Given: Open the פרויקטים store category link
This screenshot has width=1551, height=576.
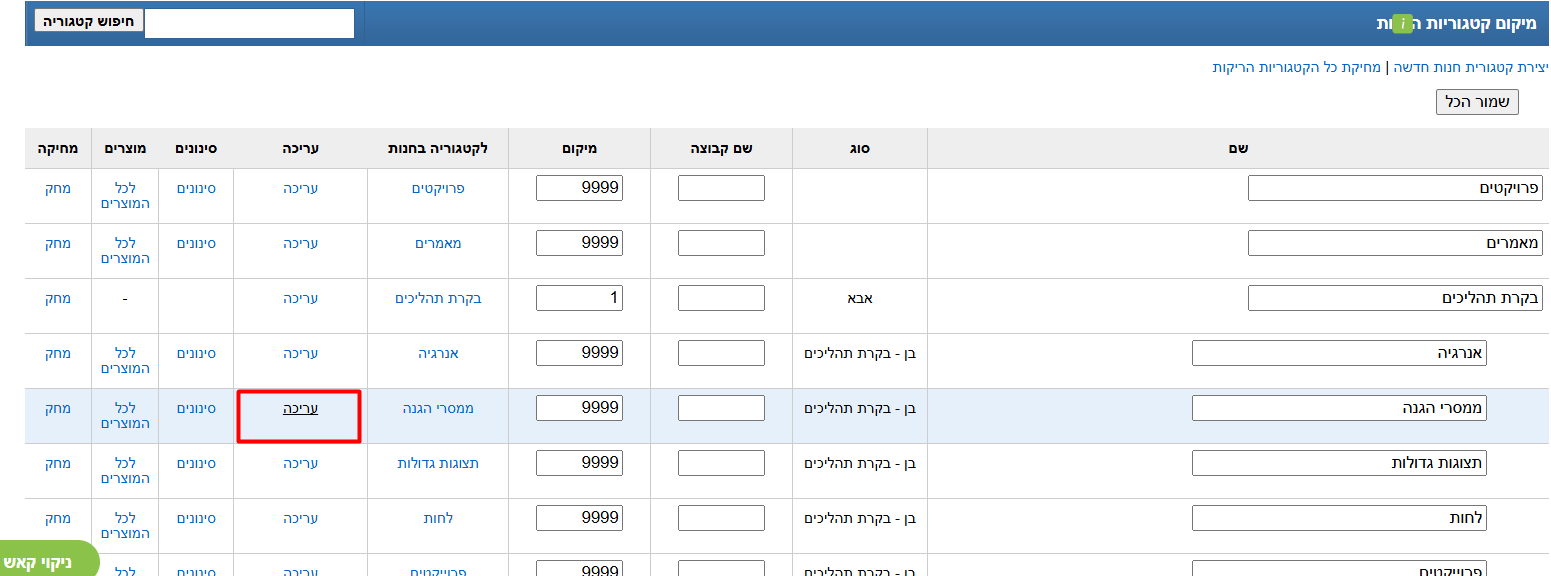Looking at the screenshot, I should 438,188.
